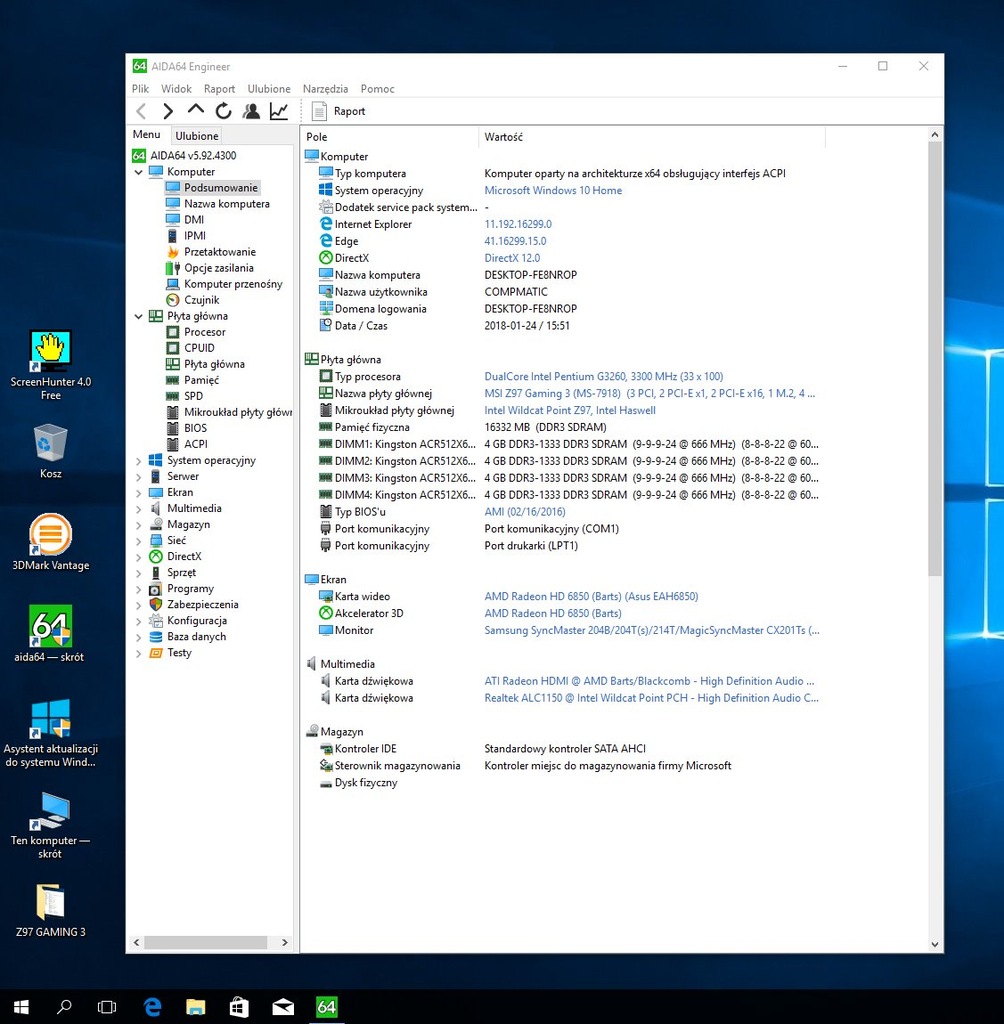Click the Pole column header

click(x=389, y=137)
